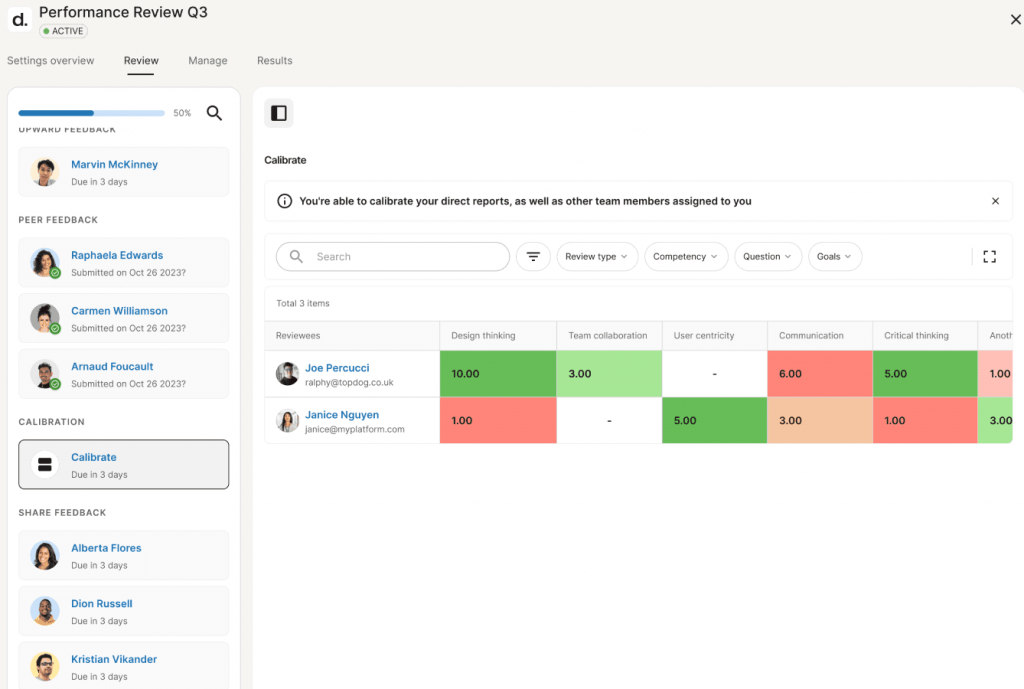
Task: Click the info icon in the calibration notice banner
Action: point(287,200)
